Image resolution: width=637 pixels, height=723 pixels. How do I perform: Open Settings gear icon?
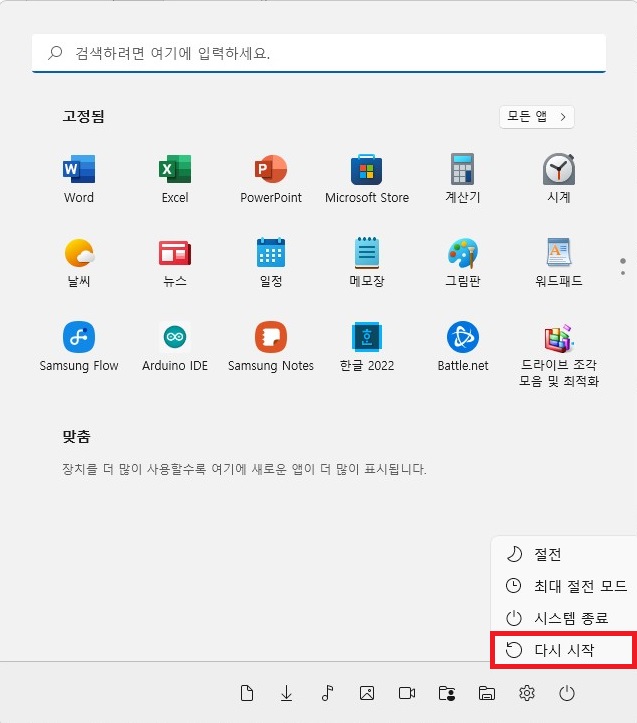point(526,693)
